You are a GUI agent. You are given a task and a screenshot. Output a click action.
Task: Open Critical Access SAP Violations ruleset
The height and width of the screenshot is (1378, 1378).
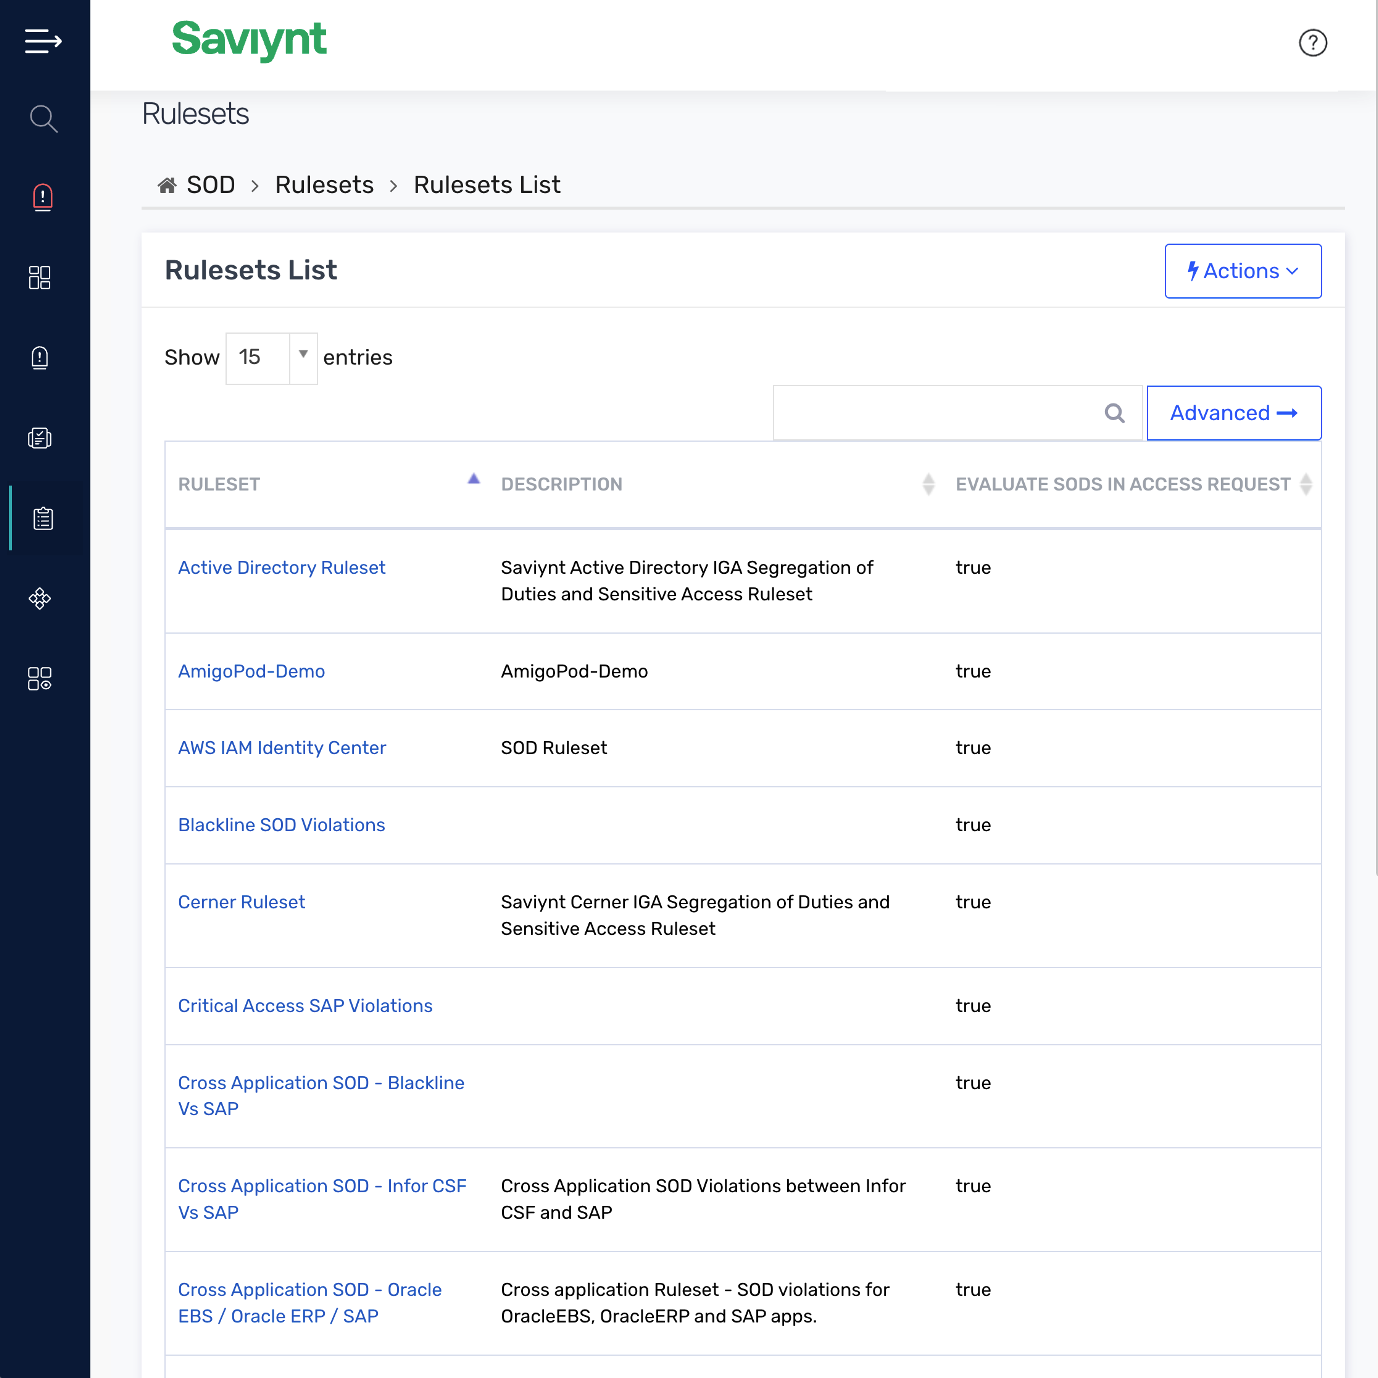305,1006
